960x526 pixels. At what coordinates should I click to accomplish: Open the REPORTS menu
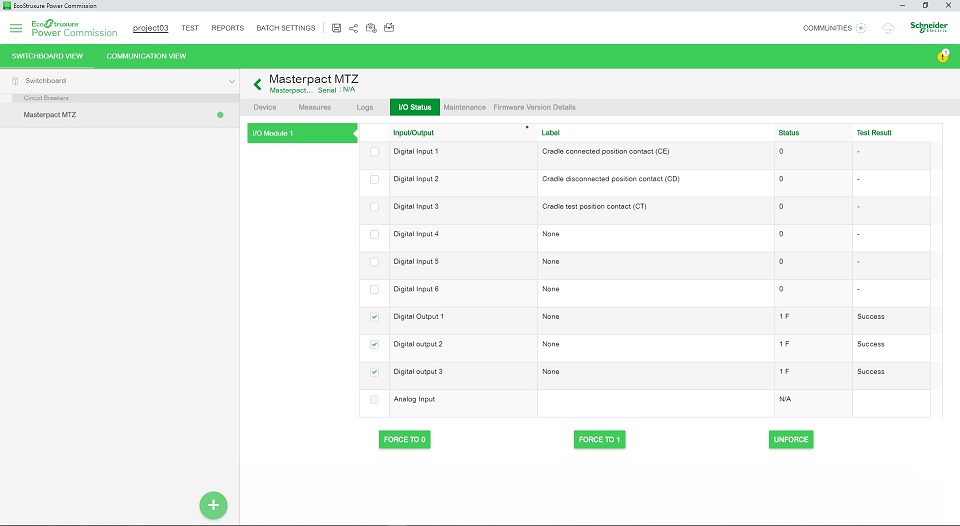228,28
